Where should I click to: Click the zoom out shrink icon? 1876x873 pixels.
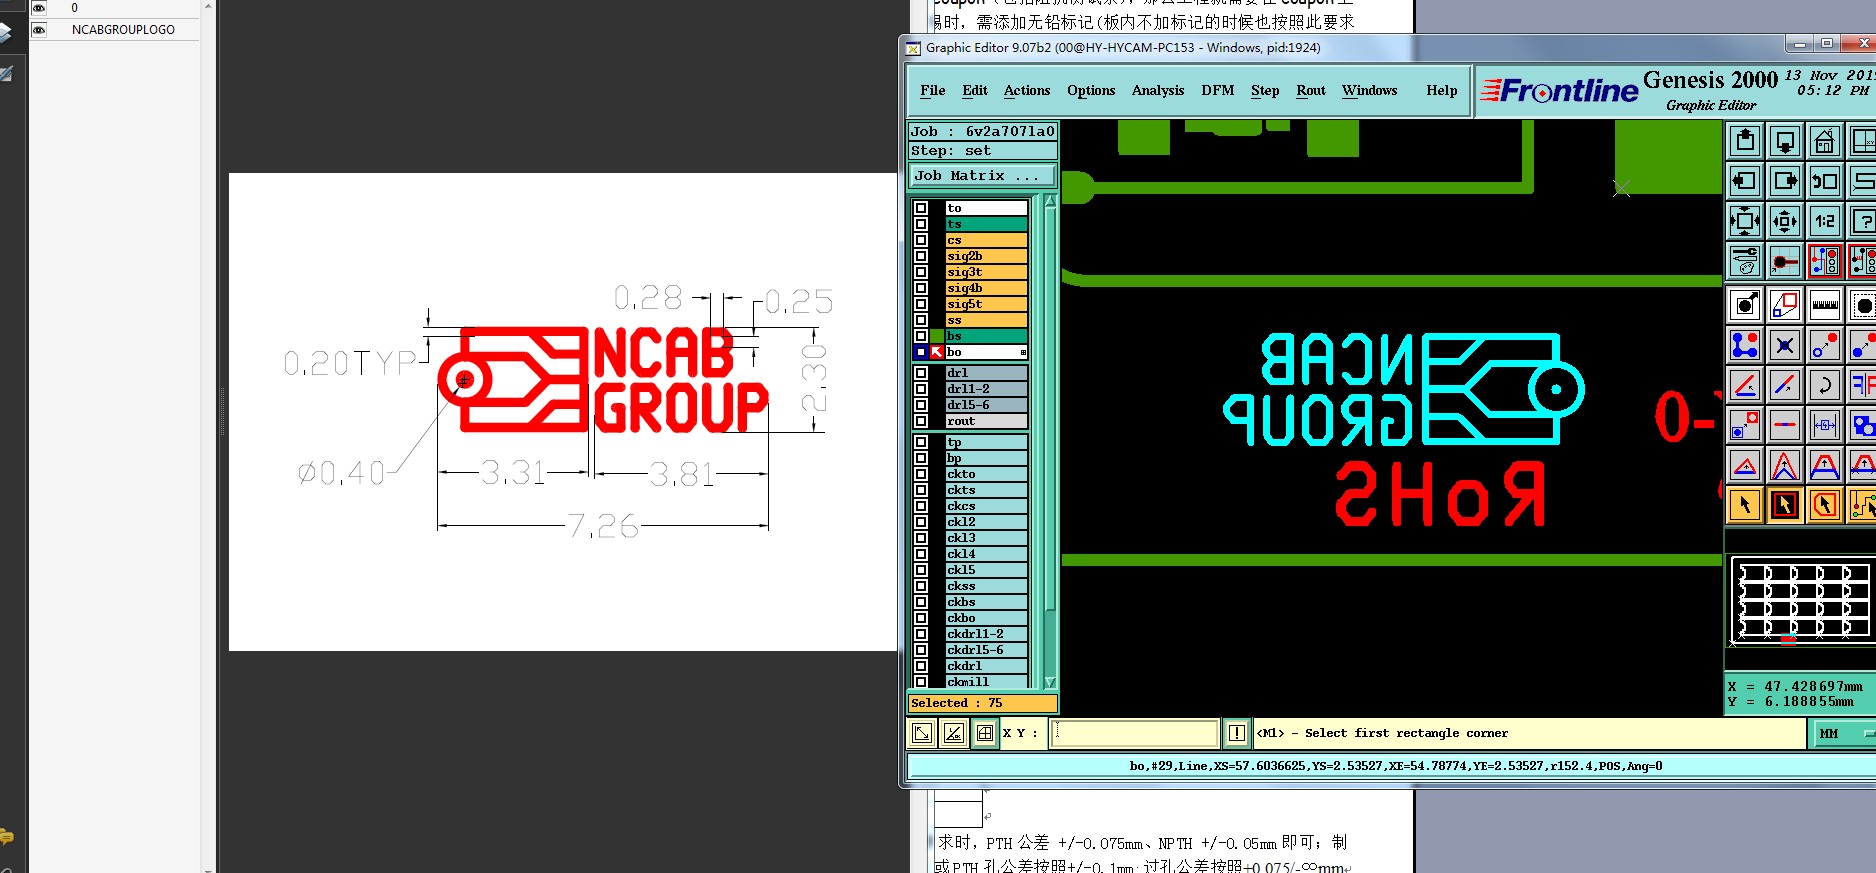click(x=1785, y=221)
